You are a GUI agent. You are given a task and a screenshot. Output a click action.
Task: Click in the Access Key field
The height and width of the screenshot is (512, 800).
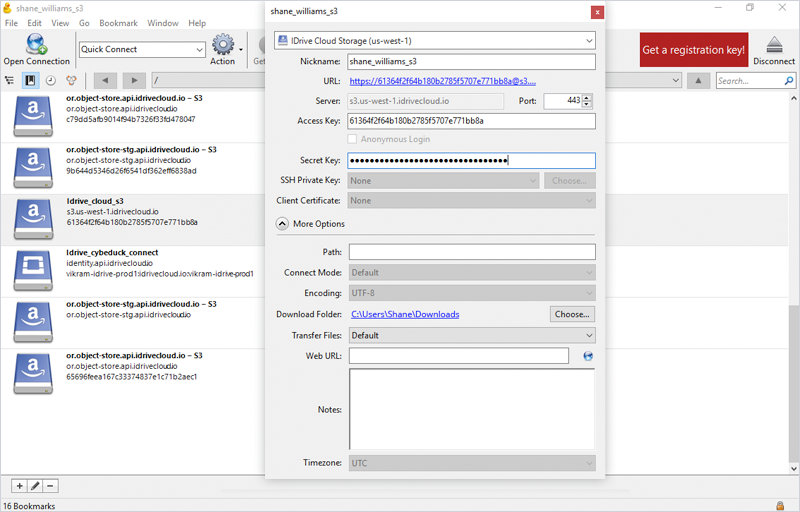click(x=471, y=121)
